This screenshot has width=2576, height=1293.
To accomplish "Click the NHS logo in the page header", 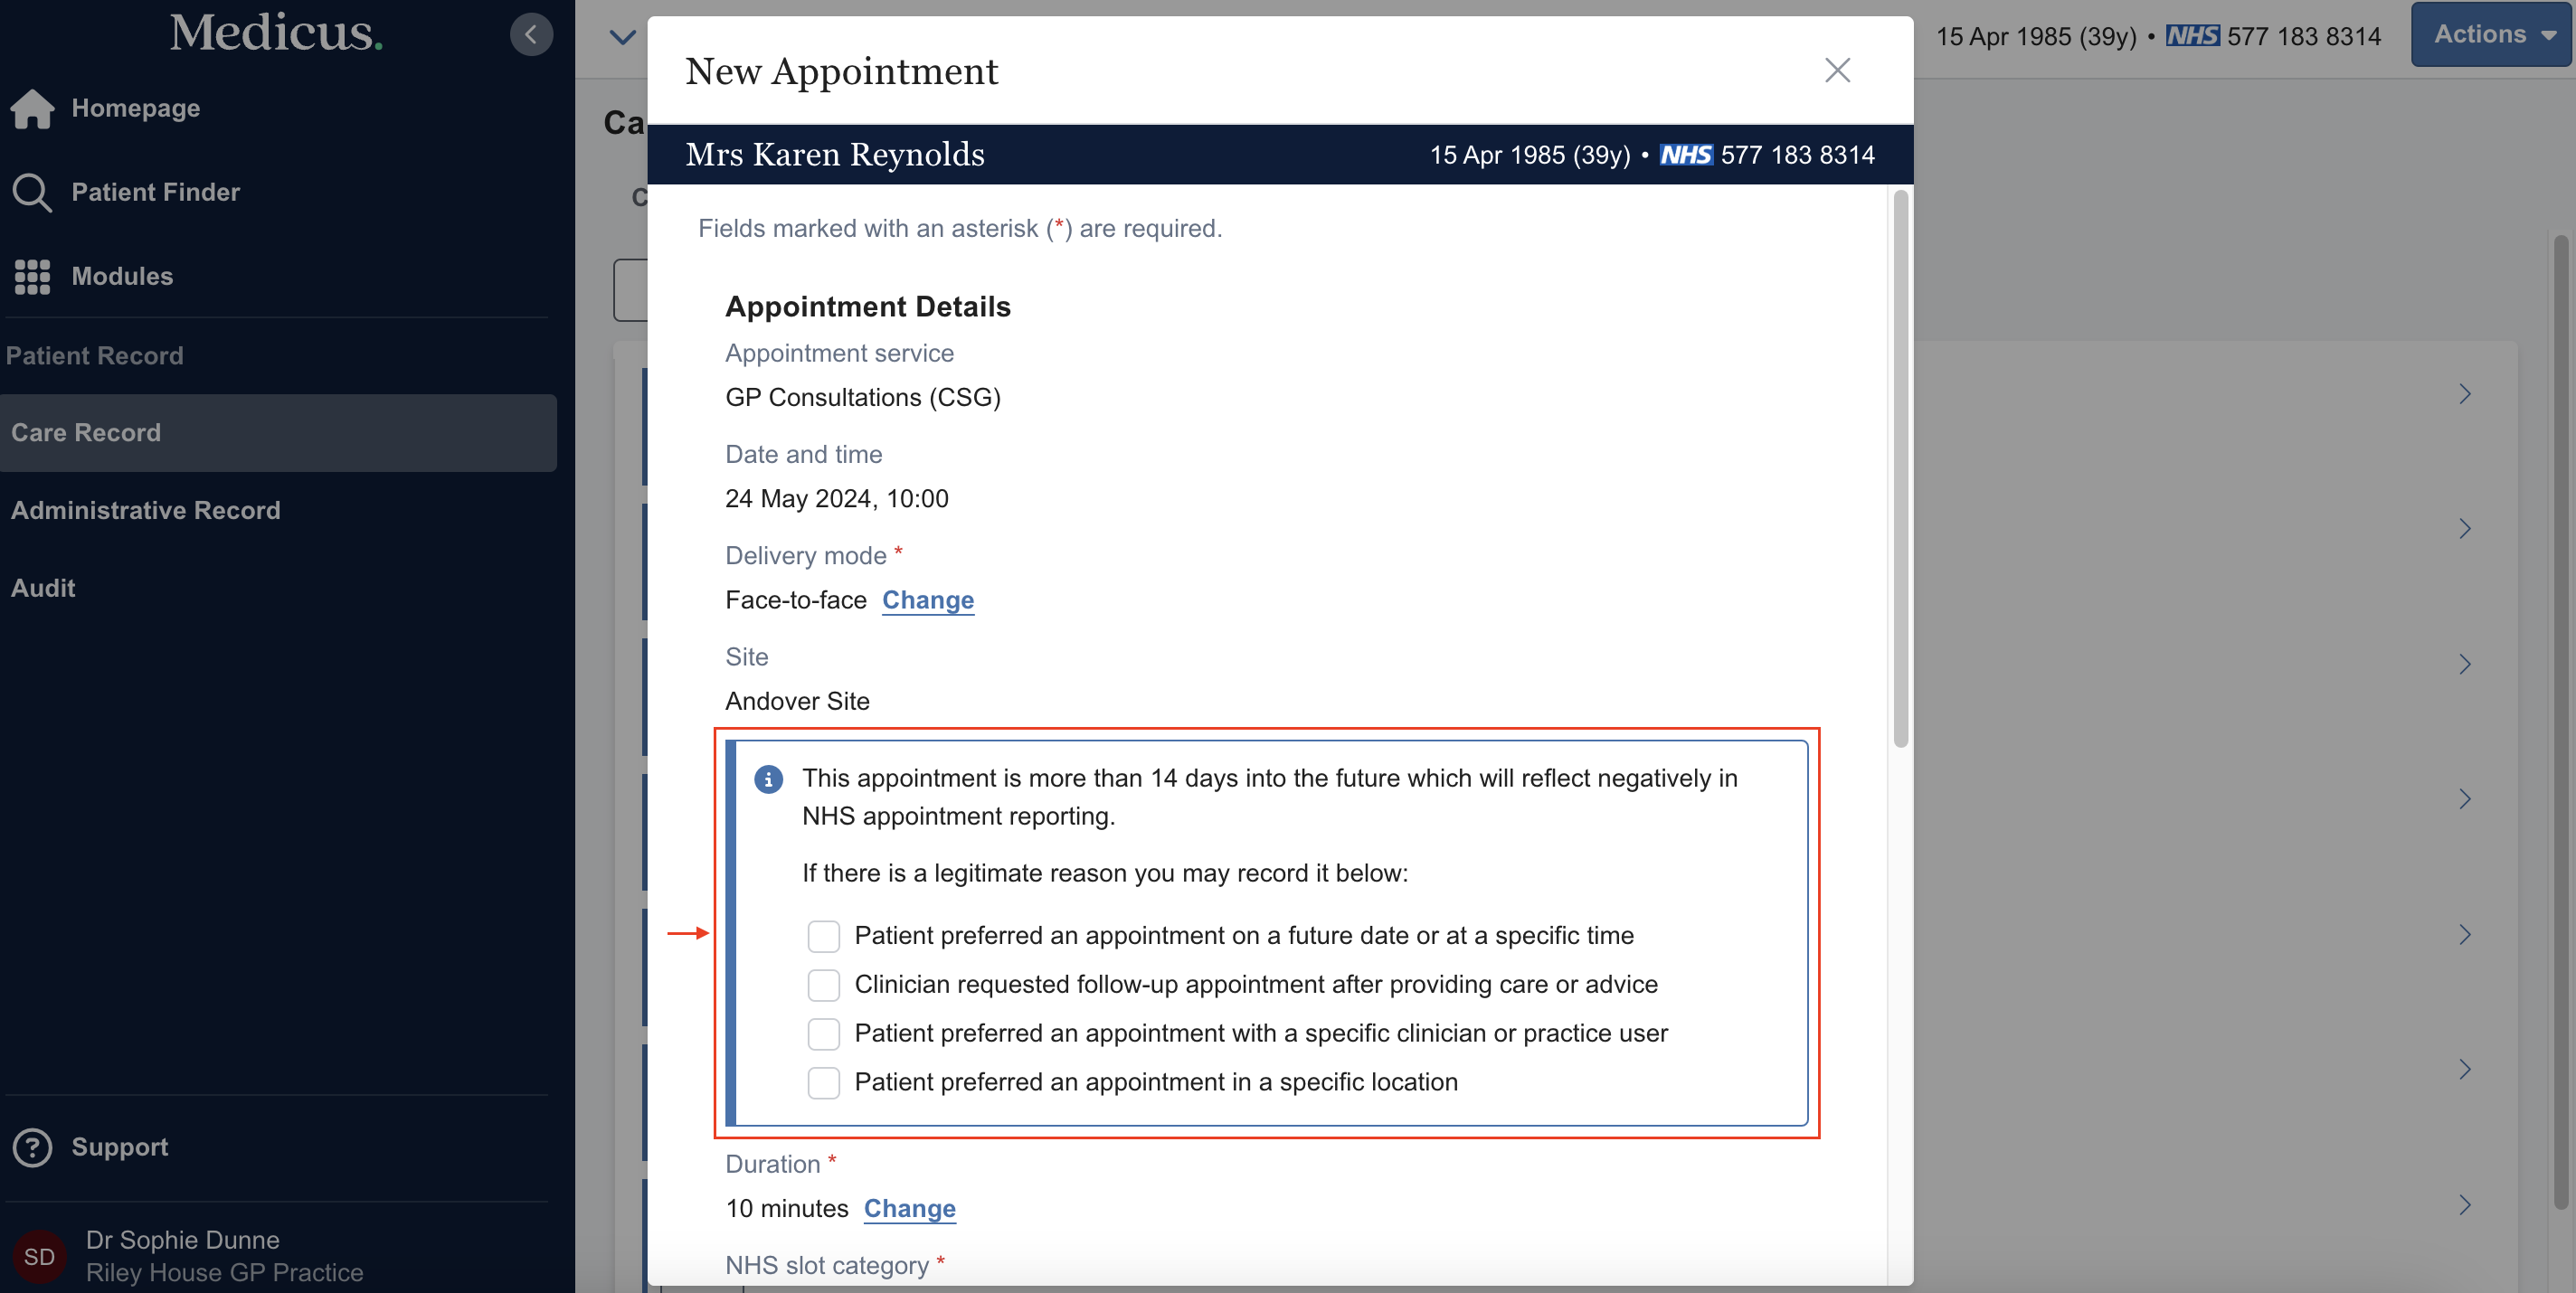I will [x=2192, y=36].
